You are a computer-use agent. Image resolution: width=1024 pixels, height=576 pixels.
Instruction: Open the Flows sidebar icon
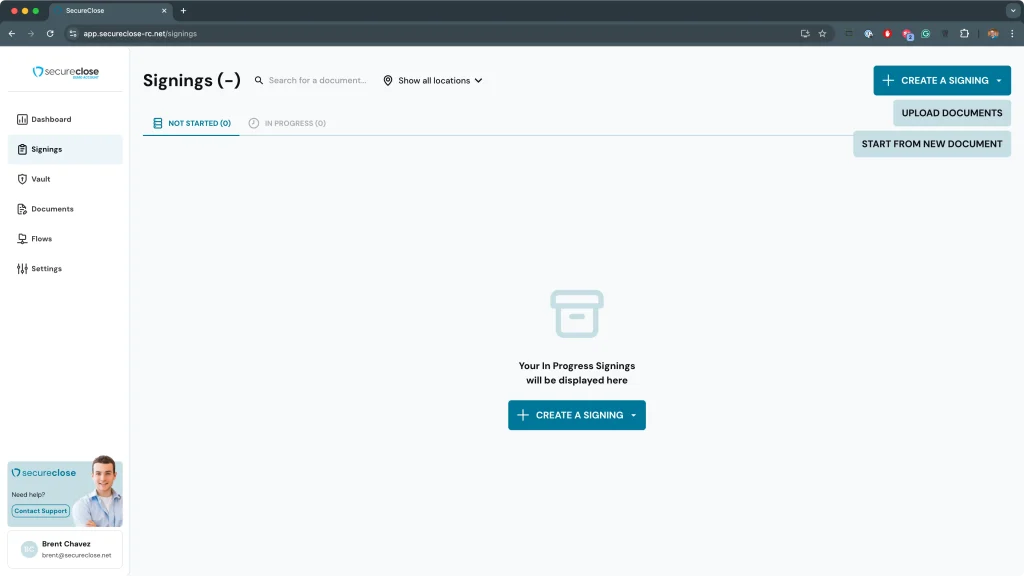tap(22, 239)
